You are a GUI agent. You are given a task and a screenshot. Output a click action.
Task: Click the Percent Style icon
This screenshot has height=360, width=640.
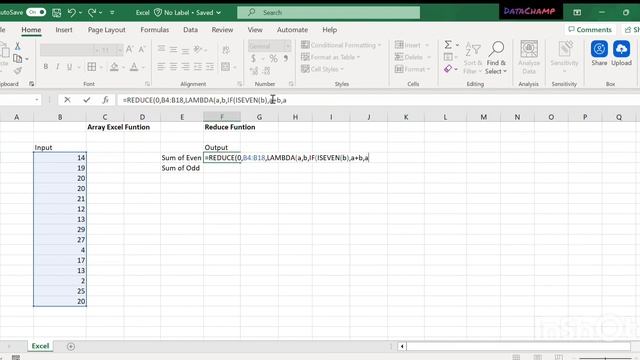pos(273,59)
